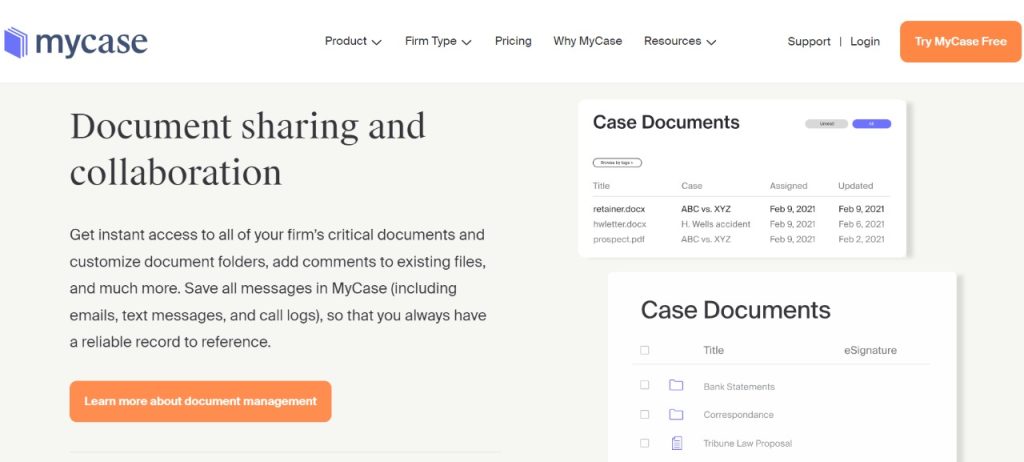Click the Updated column header
The width and height of the screenshot is (1024, 462).
point(856,186)
